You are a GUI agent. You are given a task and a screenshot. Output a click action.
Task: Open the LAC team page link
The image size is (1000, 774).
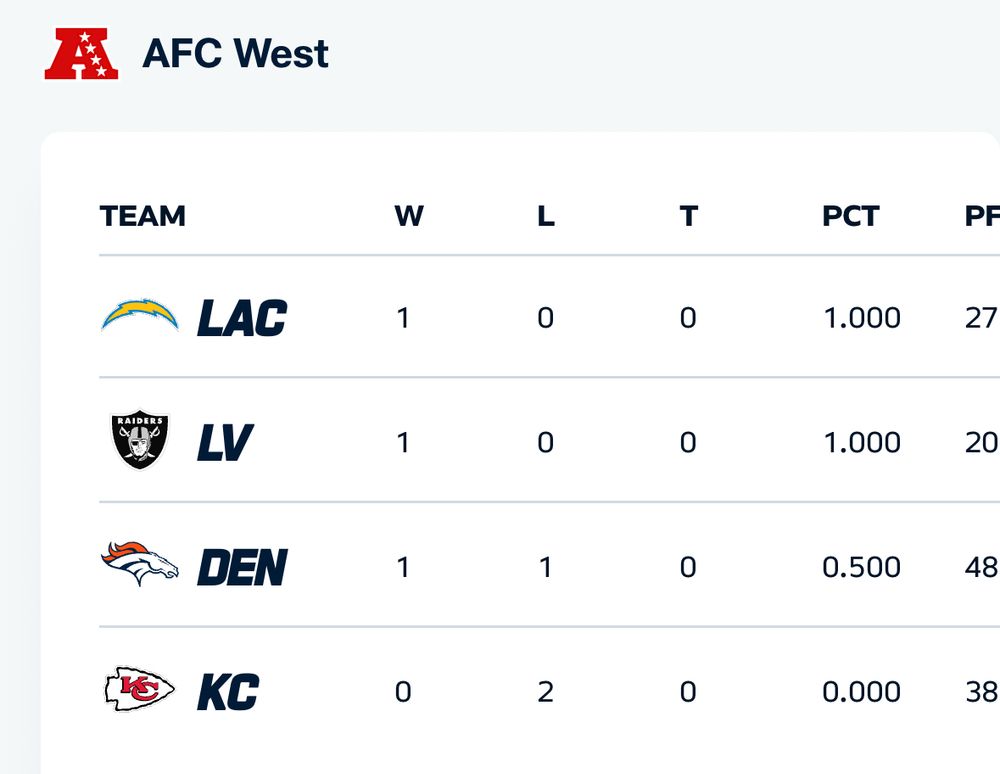click(x=242, y=318)
